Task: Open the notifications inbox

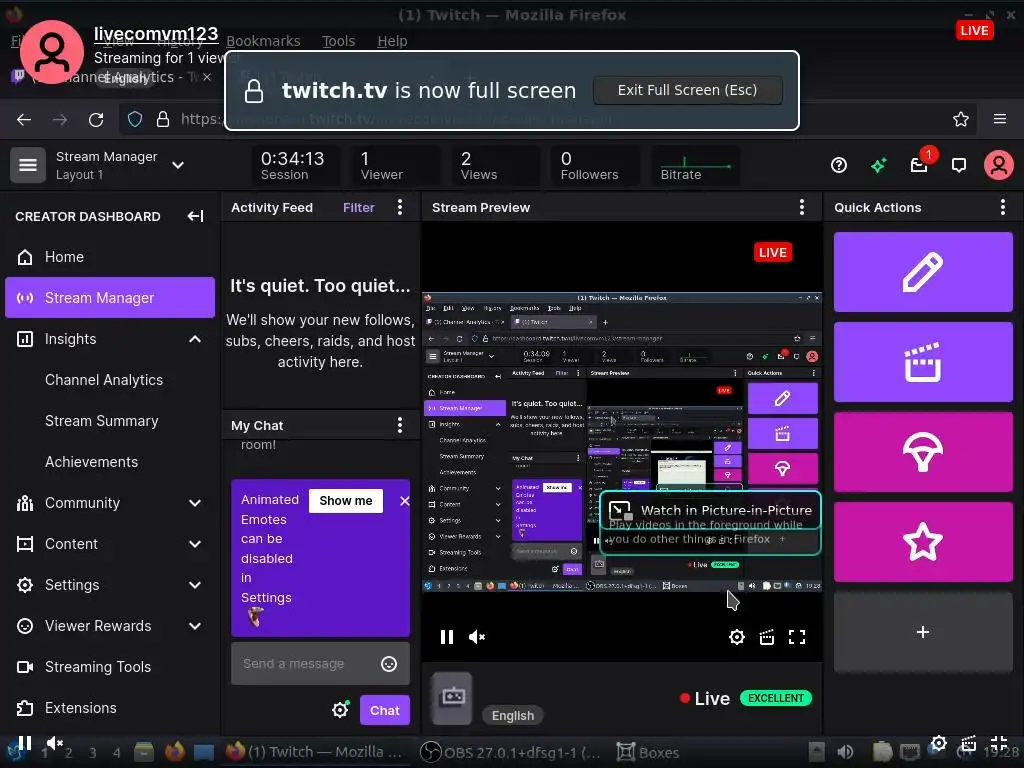Action: click(920, 165)
